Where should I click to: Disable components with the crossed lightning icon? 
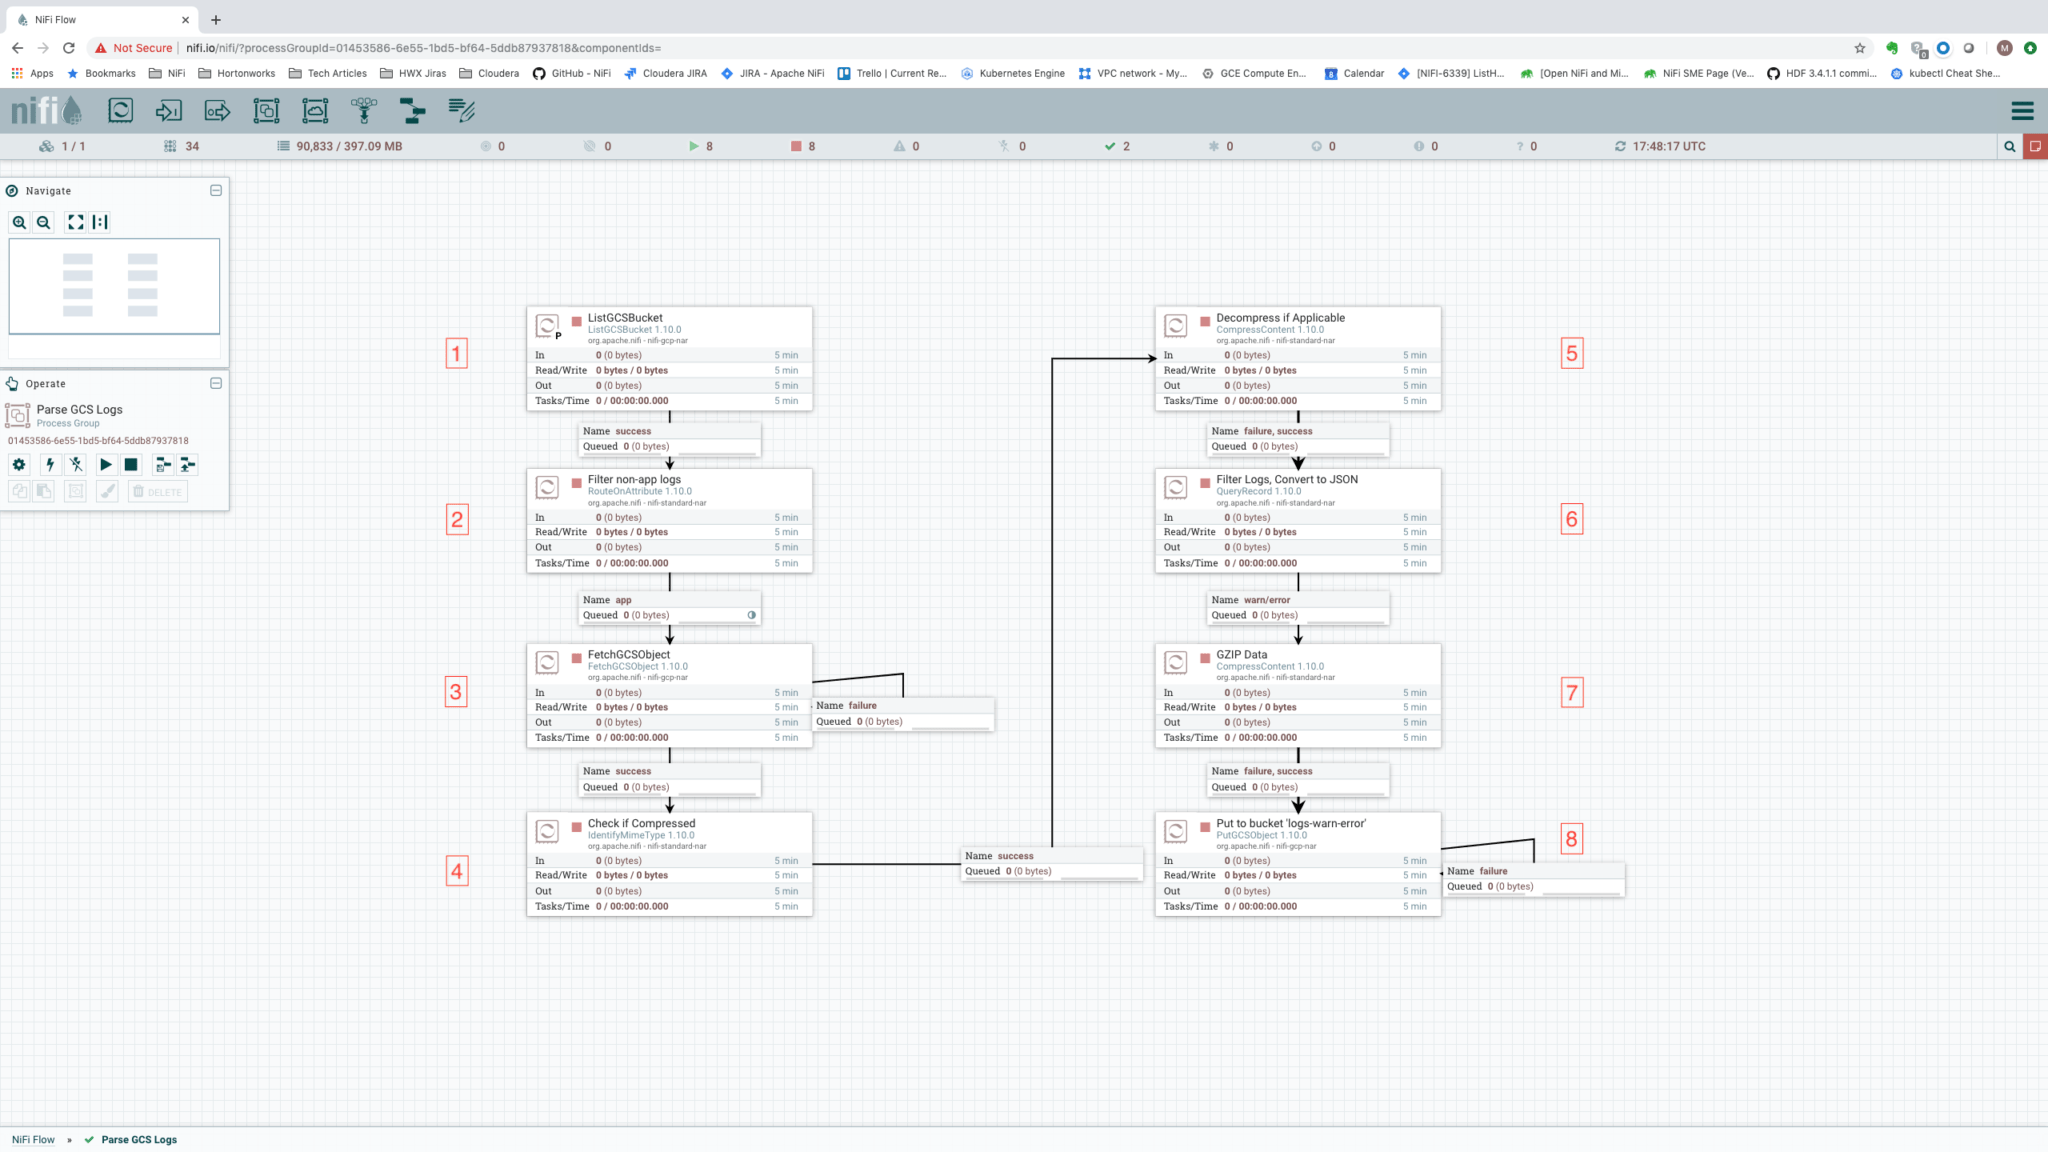(75, 464)
